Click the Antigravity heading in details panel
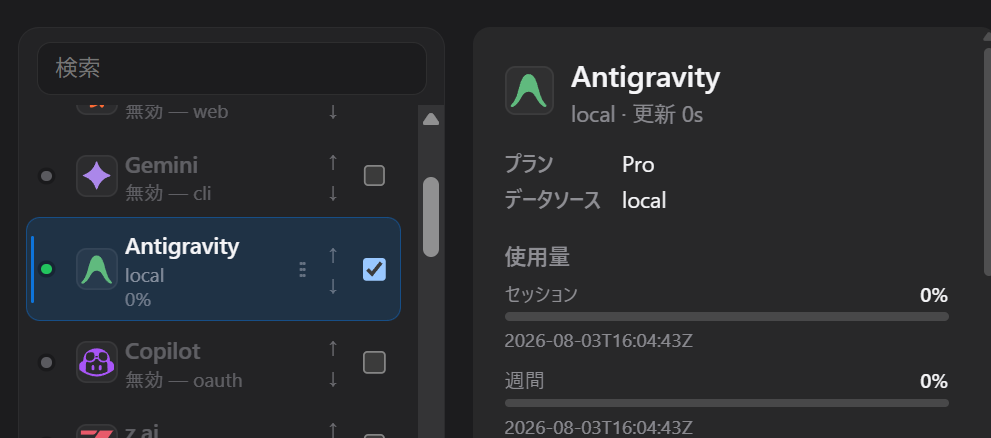 click(x=645, y=77)
